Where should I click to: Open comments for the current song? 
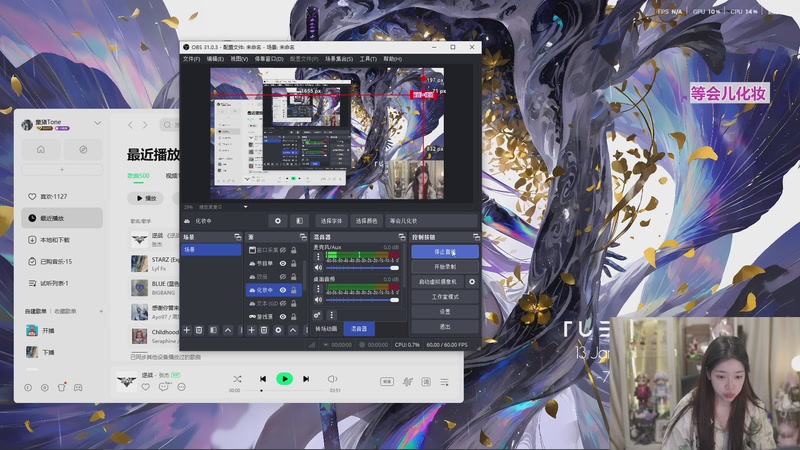164,387
